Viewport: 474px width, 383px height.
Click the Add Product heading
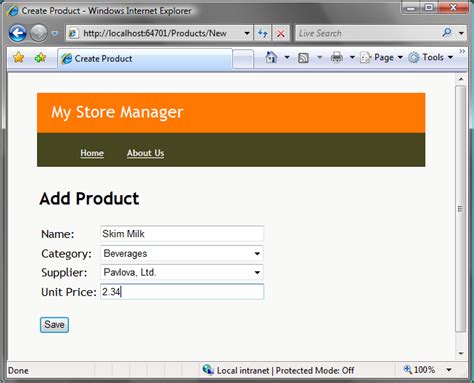point(89,199)
